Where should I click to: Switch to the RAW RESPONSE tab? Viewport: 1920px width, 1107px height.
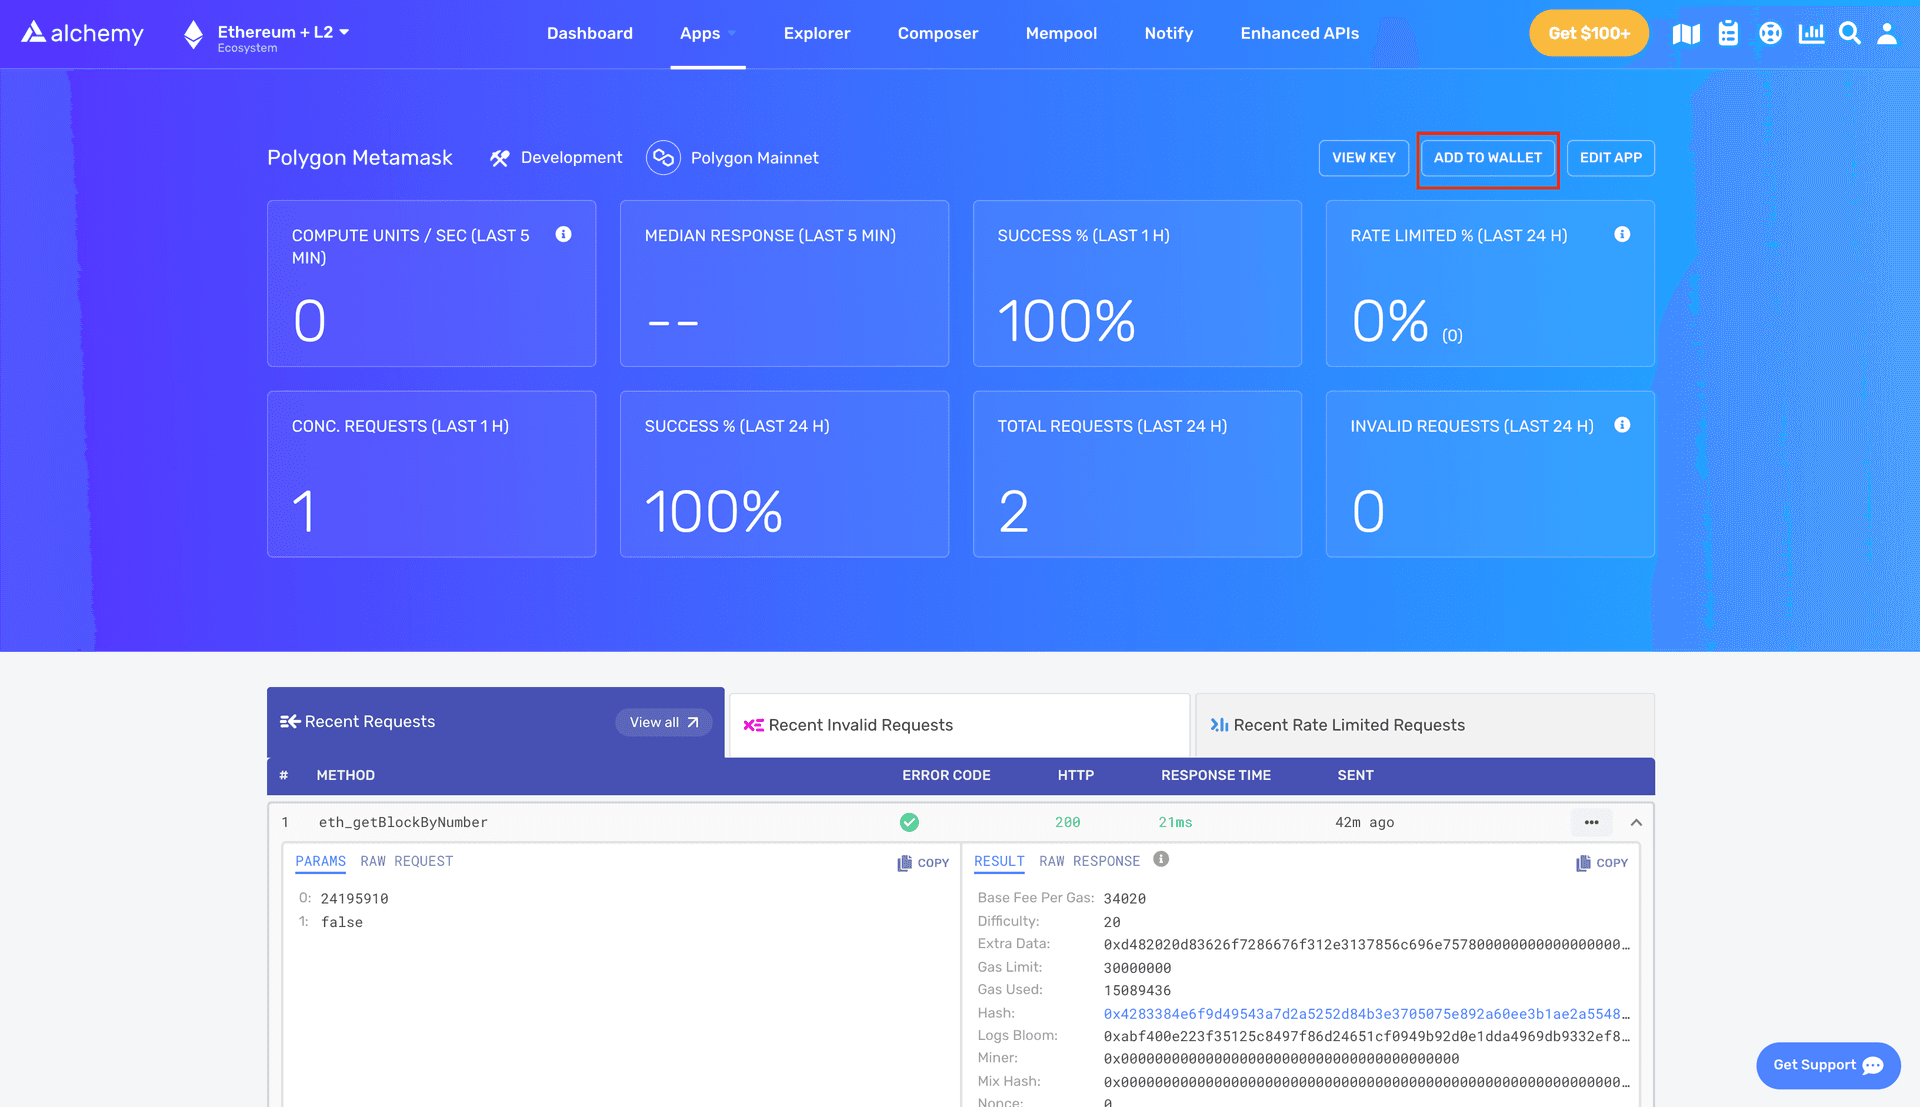[x=1090, y=861]
